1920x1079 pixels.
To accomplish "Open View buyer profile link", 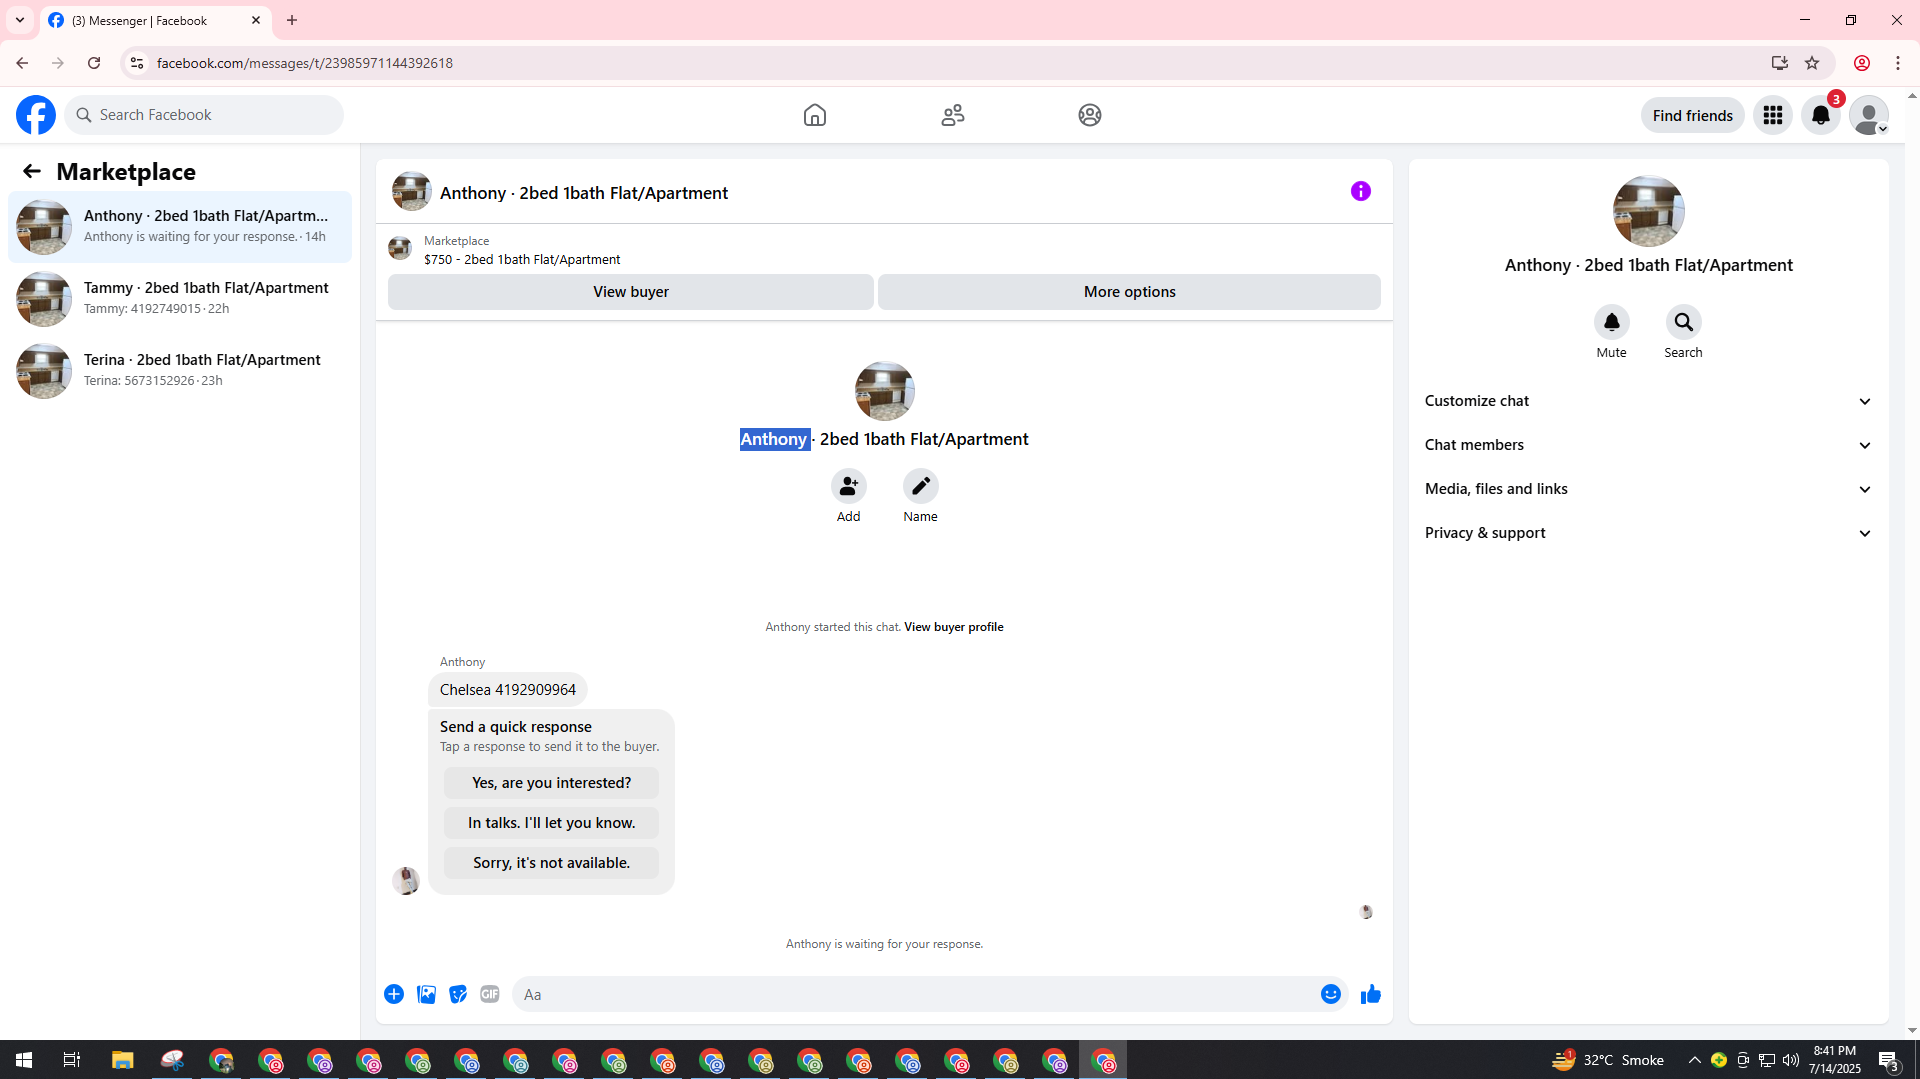I will [x=953, y=627].
